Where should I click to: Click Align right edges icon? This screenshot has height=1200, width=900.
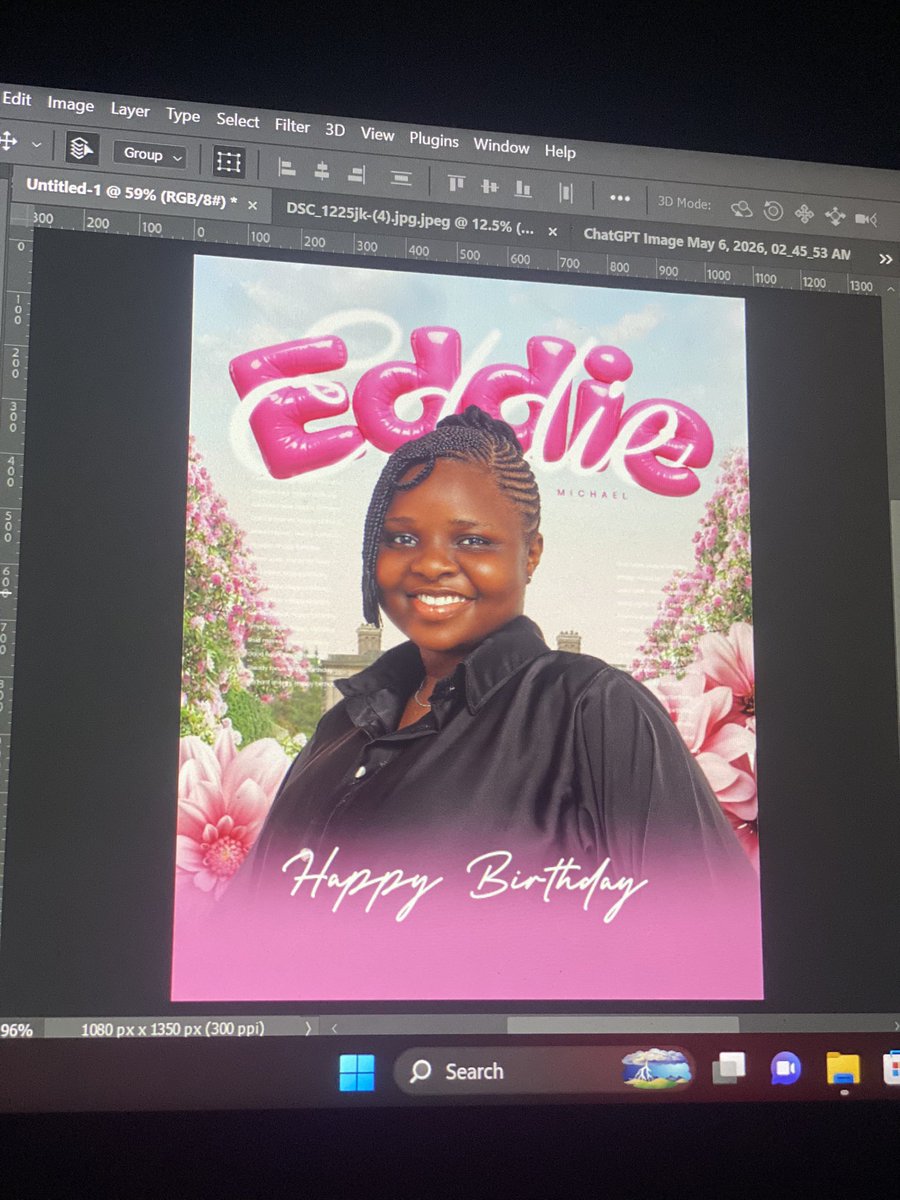click(356, 173)
